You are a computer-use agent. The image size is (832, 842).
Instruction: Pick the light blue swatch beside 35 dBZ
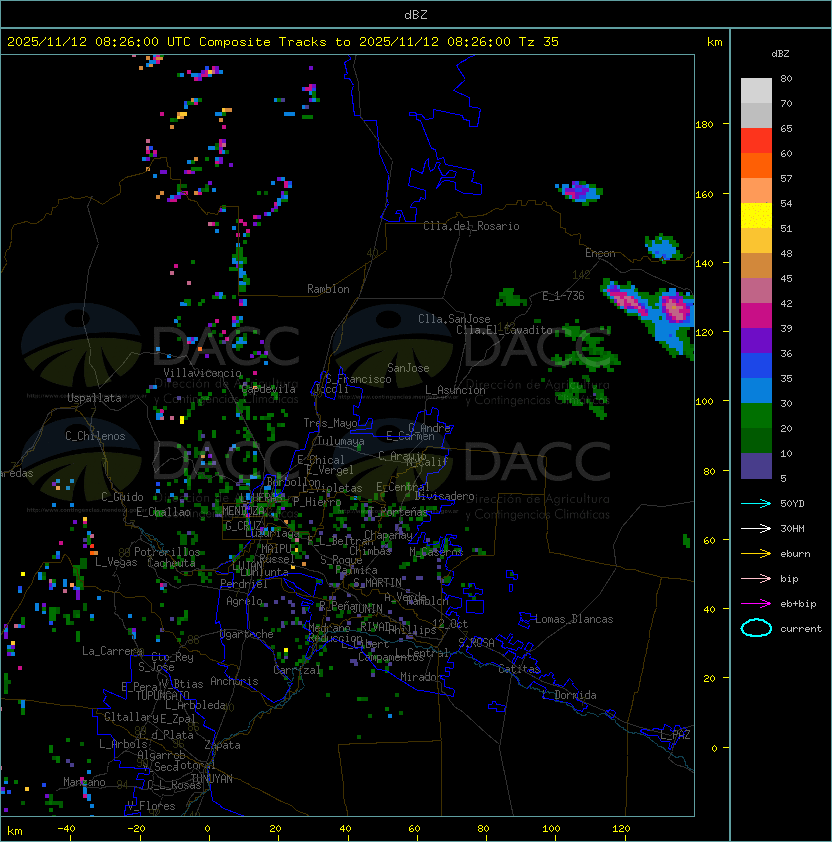[756, 390]
